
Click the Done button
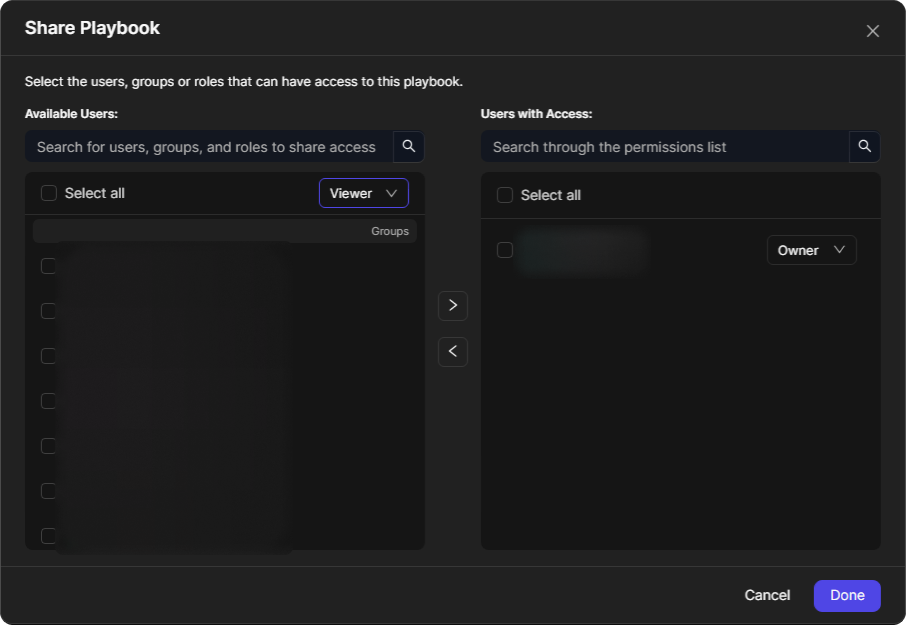pos(847,596)
